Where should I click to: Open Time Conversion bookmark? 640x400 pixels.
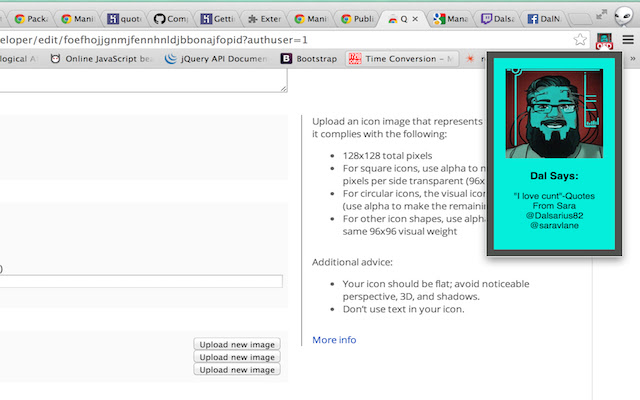(x=402, y=59)
